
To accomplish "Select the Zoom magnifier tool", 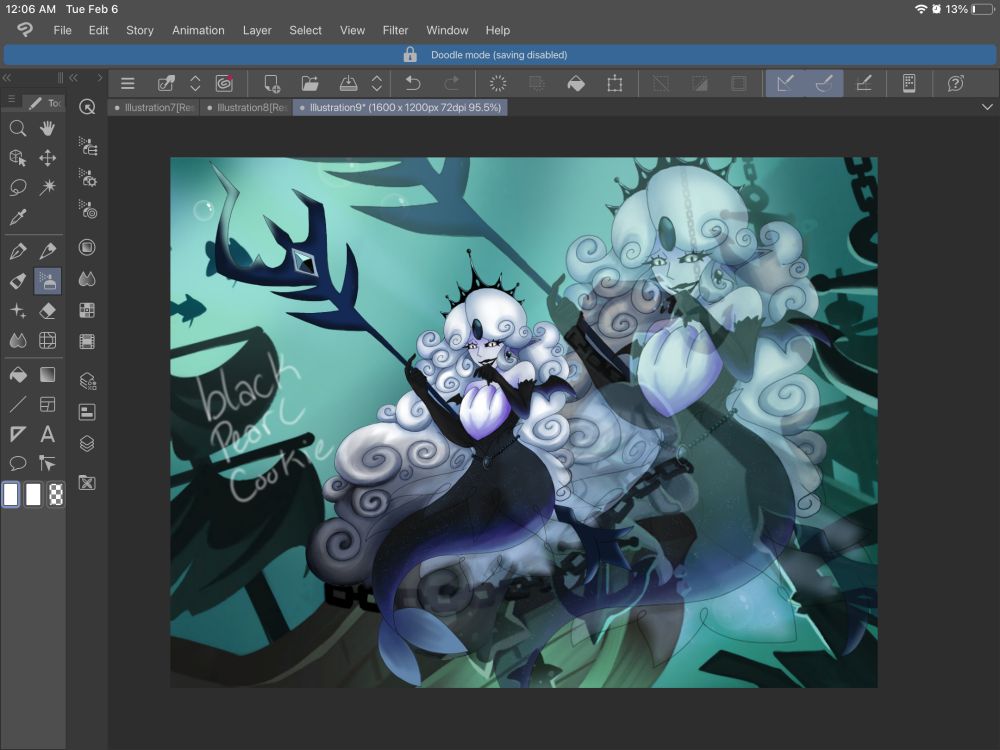I will tap(17, 128).
